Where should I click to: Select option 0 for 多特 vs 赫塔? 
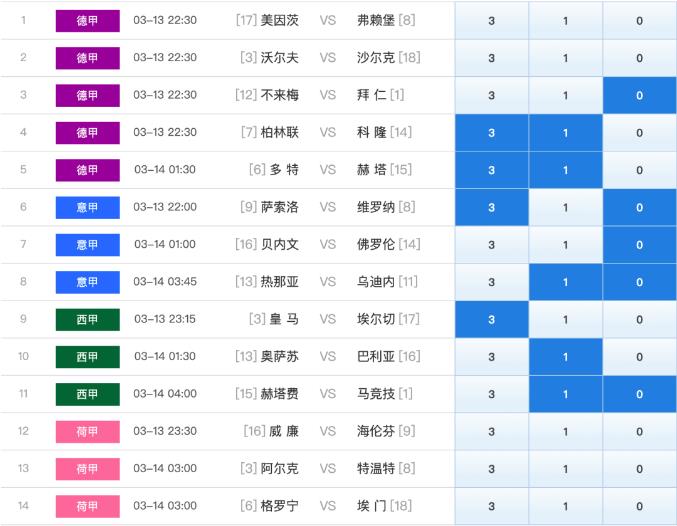coord(639,170)
